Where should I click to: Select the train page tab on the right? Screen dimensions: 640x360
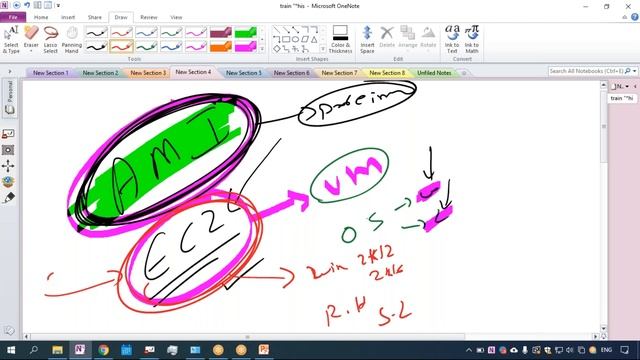pos(622,98)
